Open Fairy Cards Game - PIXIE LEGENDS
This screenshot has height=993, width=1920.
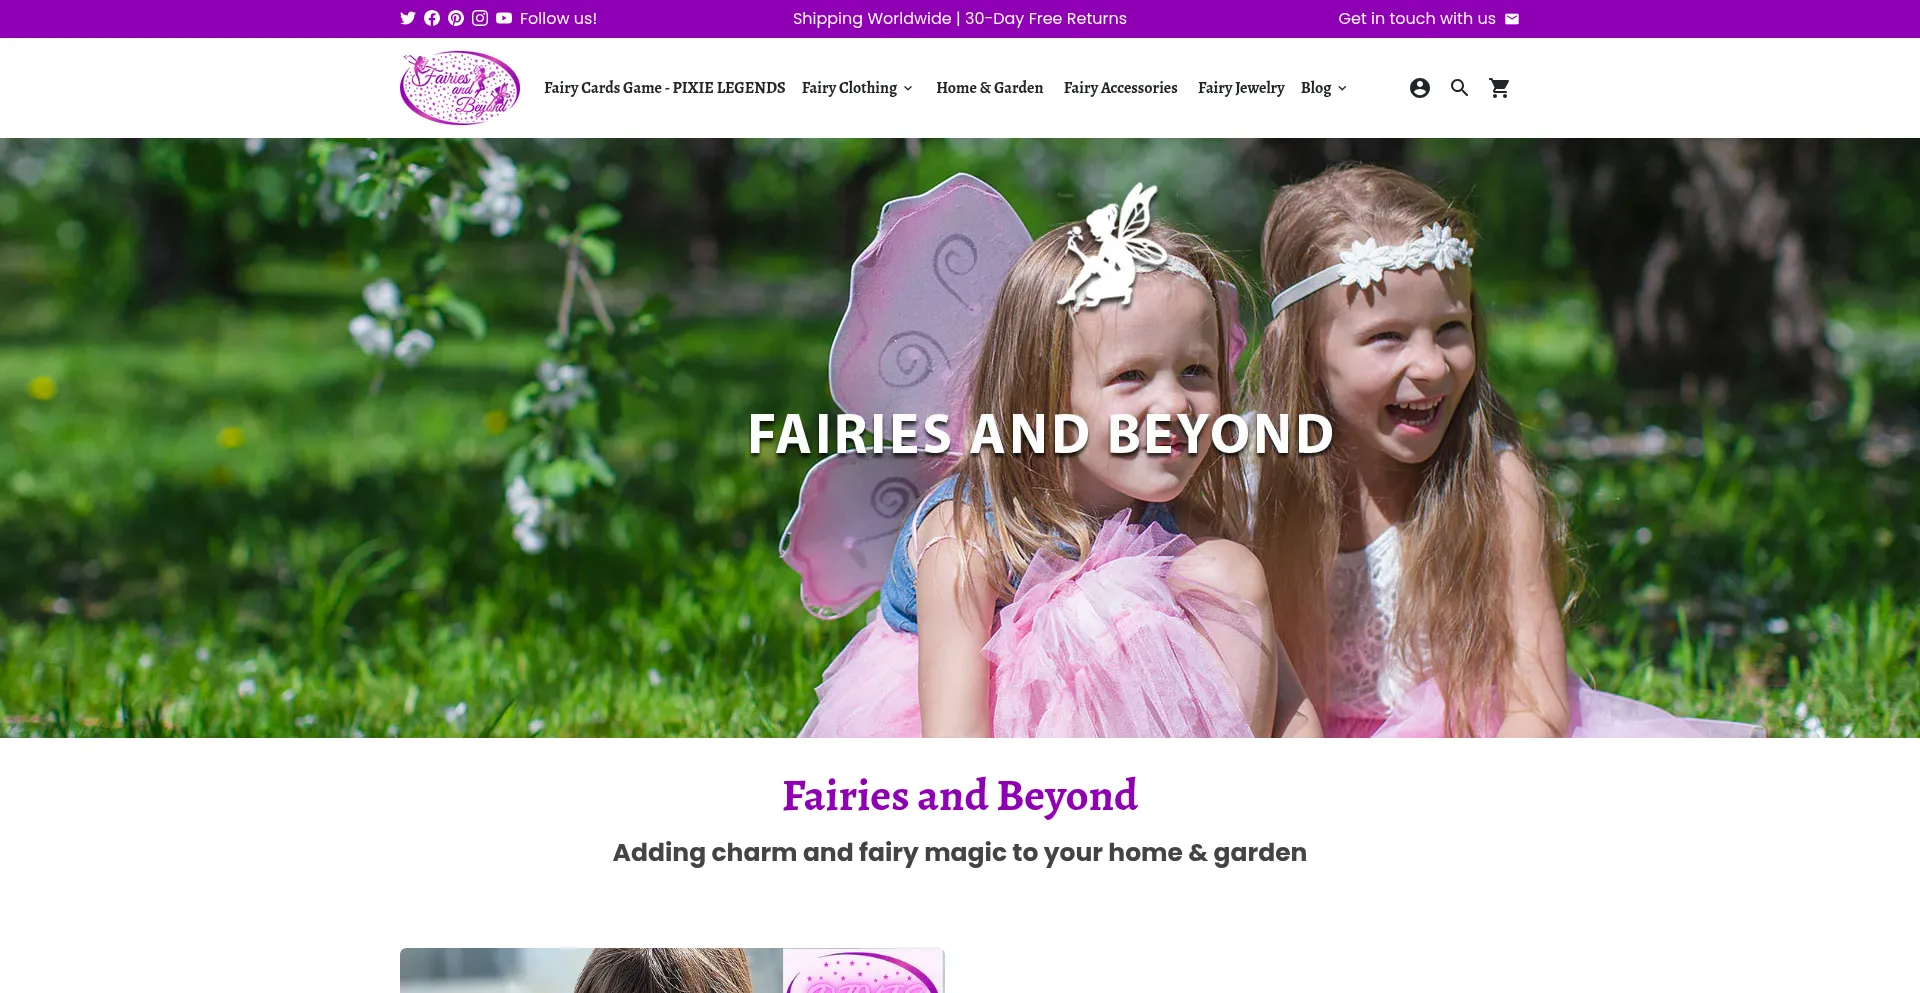coord(664,88)
